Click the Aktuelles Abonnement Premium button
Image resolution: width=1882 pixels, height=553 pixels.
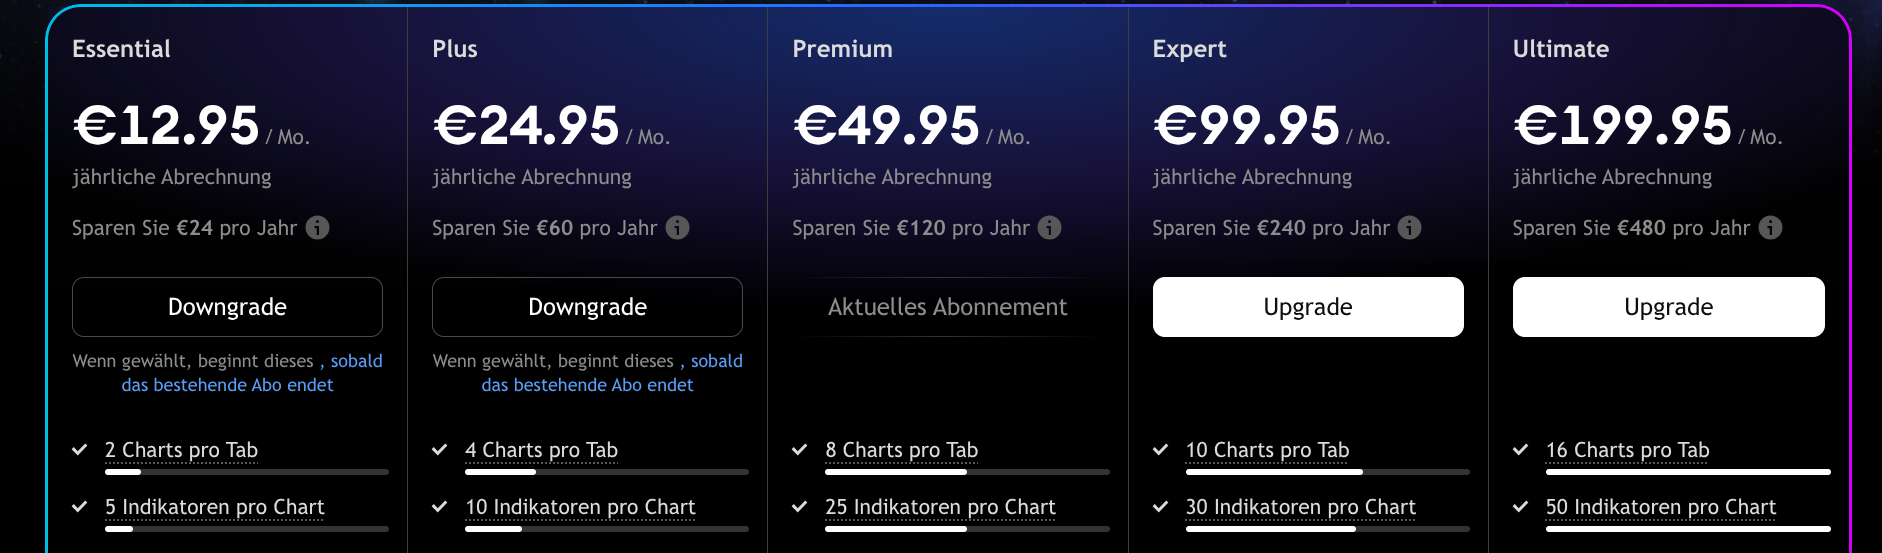947,307
